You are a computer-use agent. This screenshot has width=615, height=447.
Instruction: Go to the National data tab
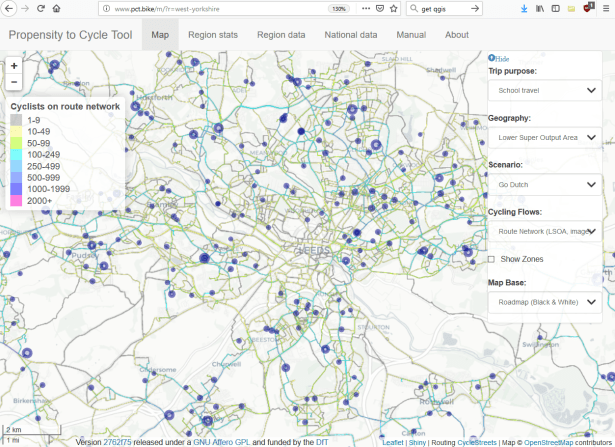[351, 35]
